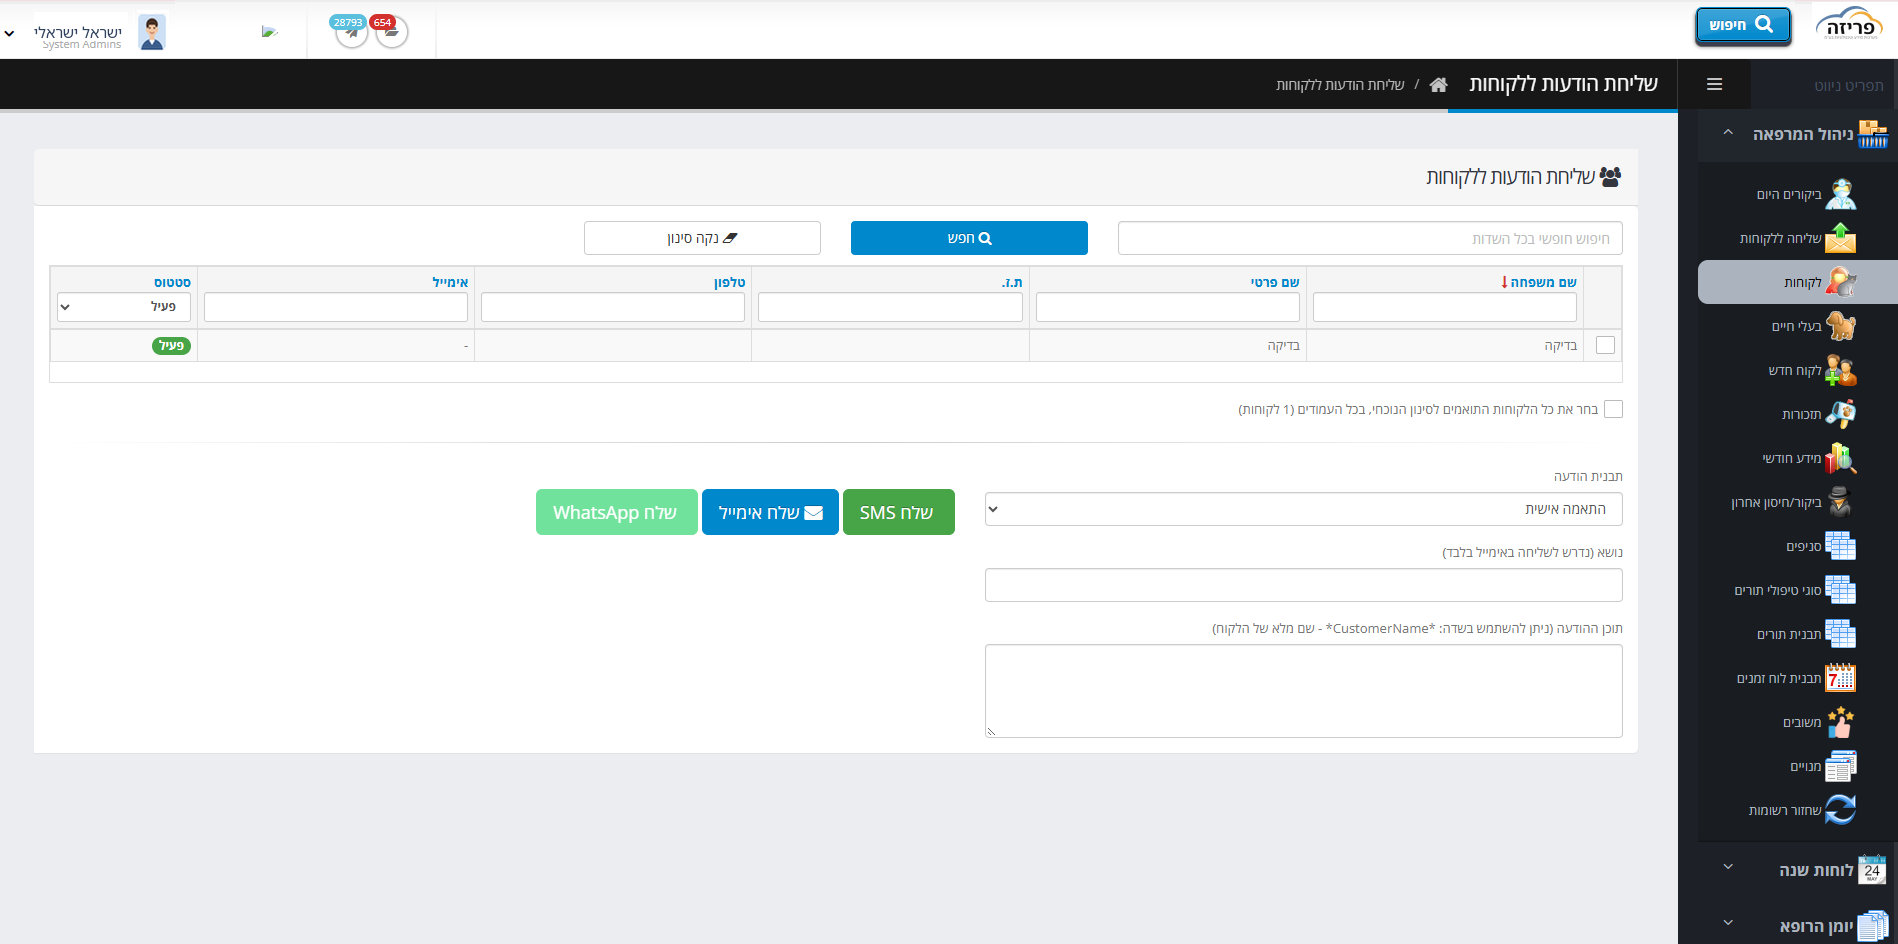Open messages icon with 28793 badge
The image size is (1898, 944).
click(351, 32)
